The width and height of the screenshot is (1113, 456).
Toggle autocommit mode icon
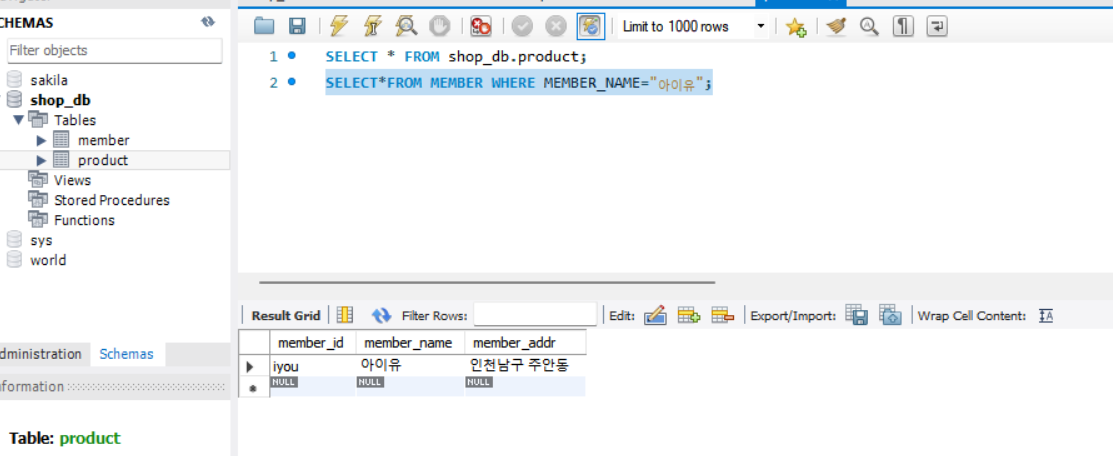(x=590, y=27)
